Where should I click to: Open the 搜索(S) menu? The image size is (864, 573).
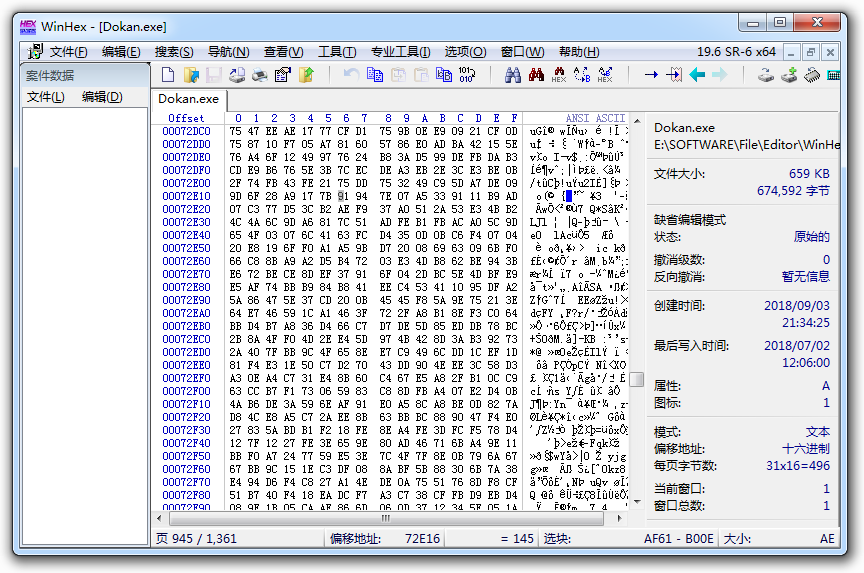coord(174,52)
